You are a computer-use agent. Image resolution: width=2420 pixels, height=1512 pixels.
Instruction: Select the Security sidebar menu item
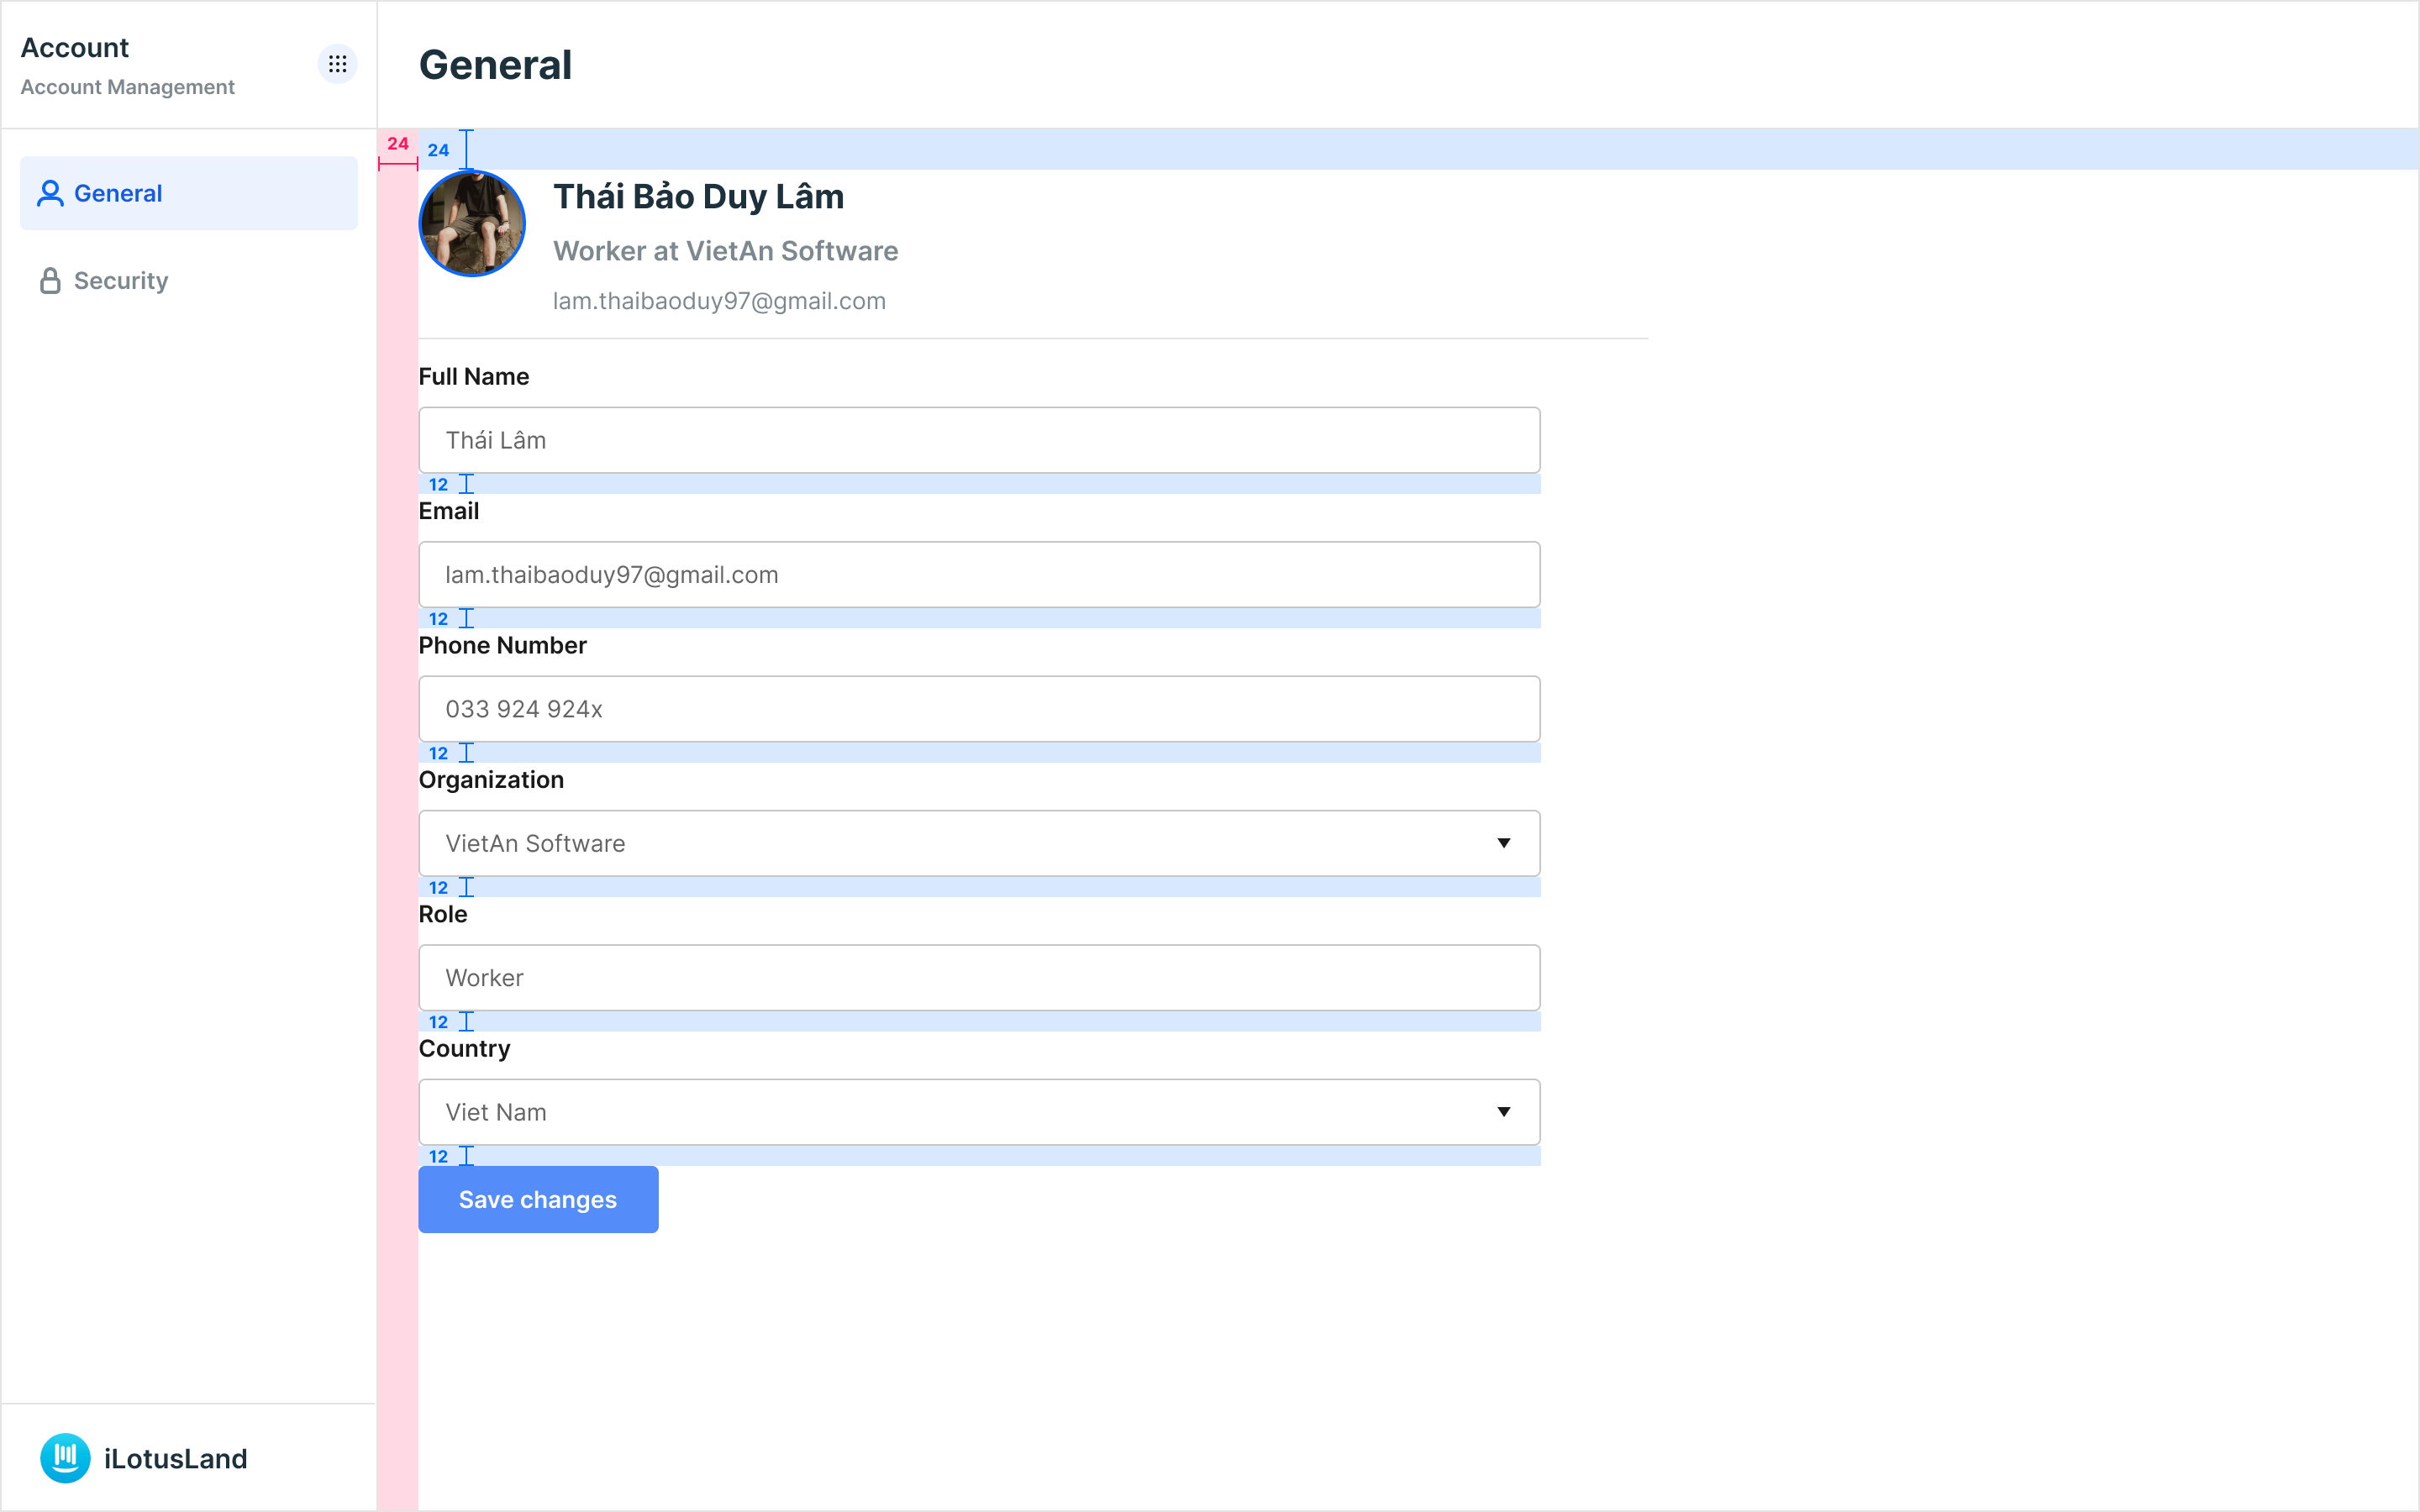[121, 281]
